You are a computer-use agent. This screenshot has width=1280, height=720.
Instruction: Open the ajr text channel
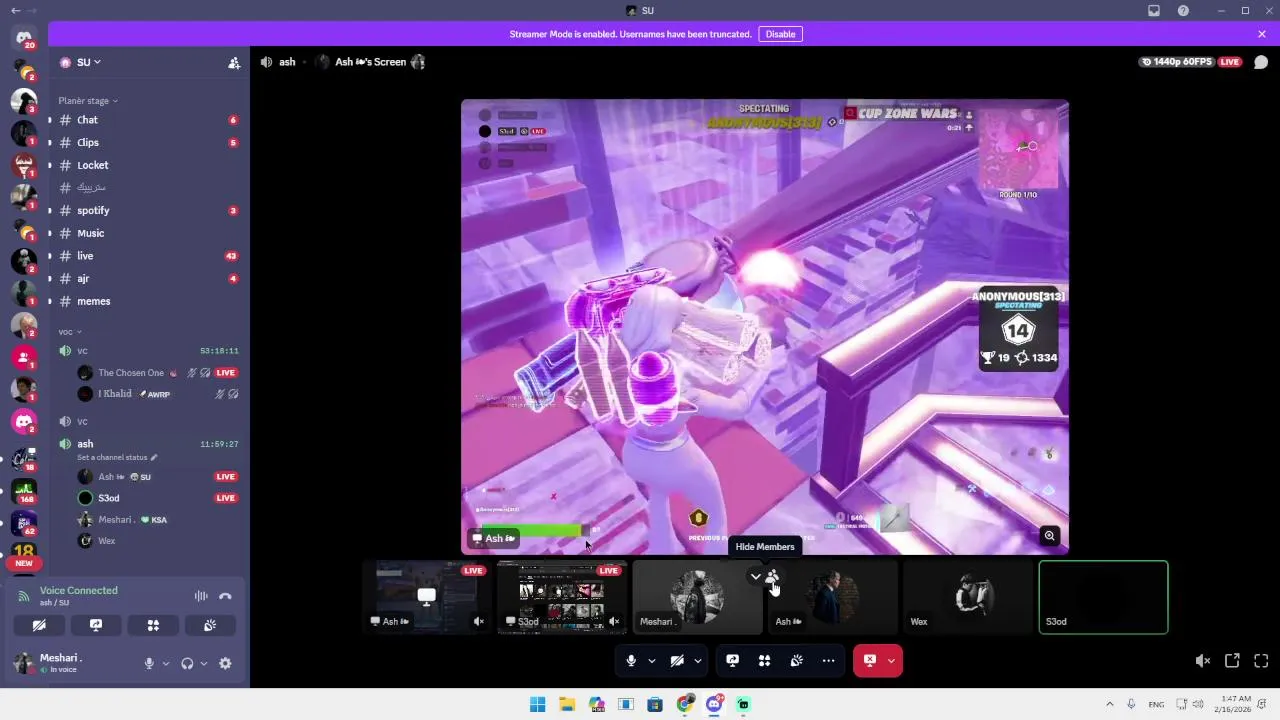[148, 279]
